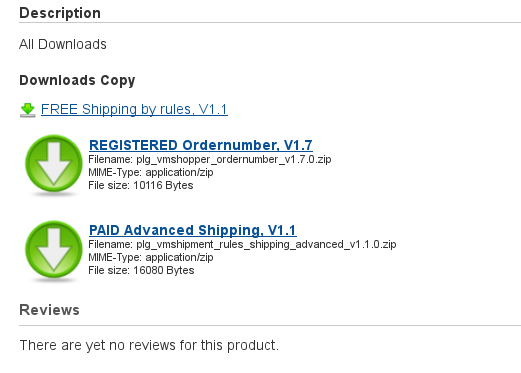Click the large green download arrow for Ordernumber
Screen dimensions: 521x373
click(x=54, y=164)
